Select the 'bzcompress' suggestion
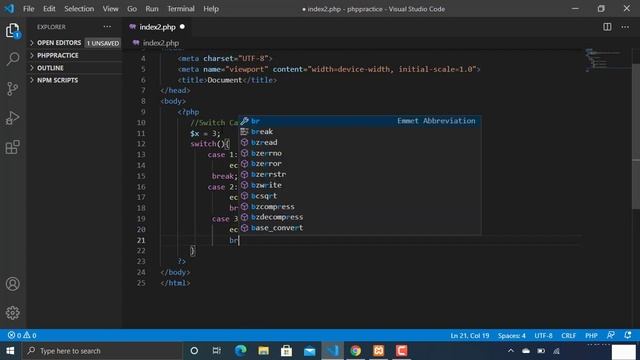 tap(360, 207)
